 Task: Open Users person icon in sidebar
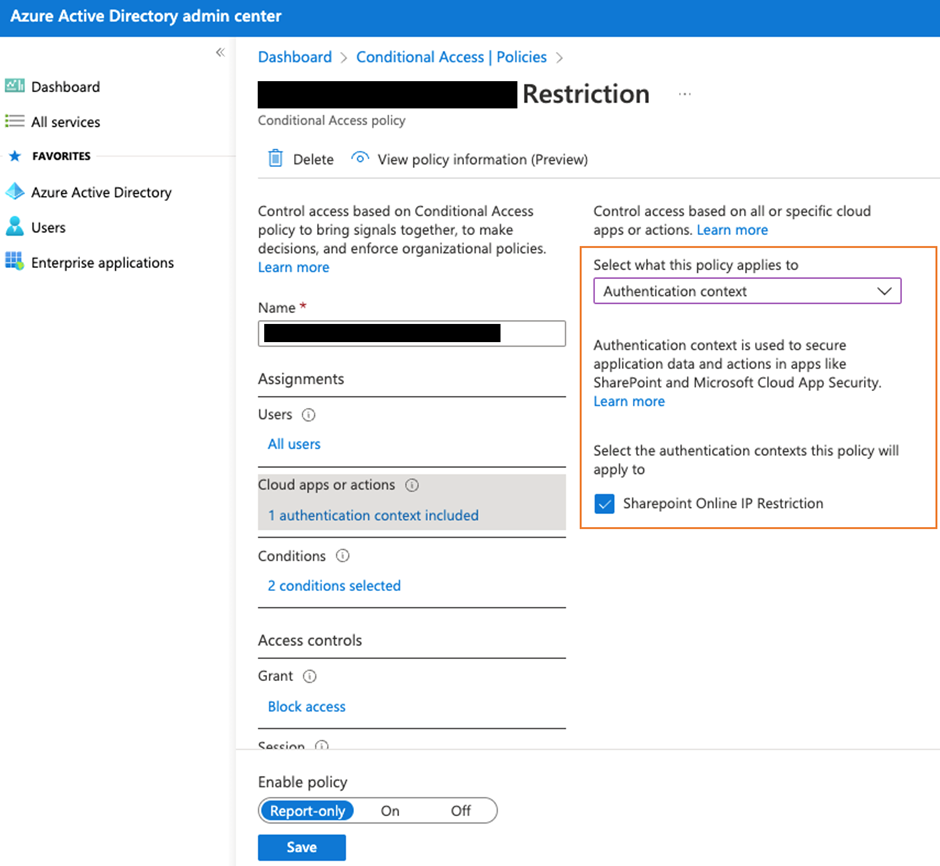point(15,227)
